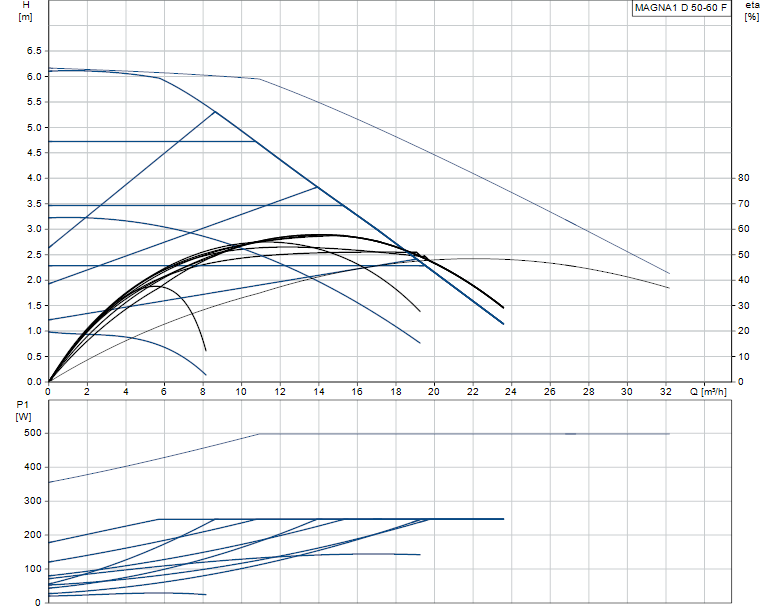Click the 1.5 value on H axis
This screenshot has width=774, height=611.
coord(34,306)
